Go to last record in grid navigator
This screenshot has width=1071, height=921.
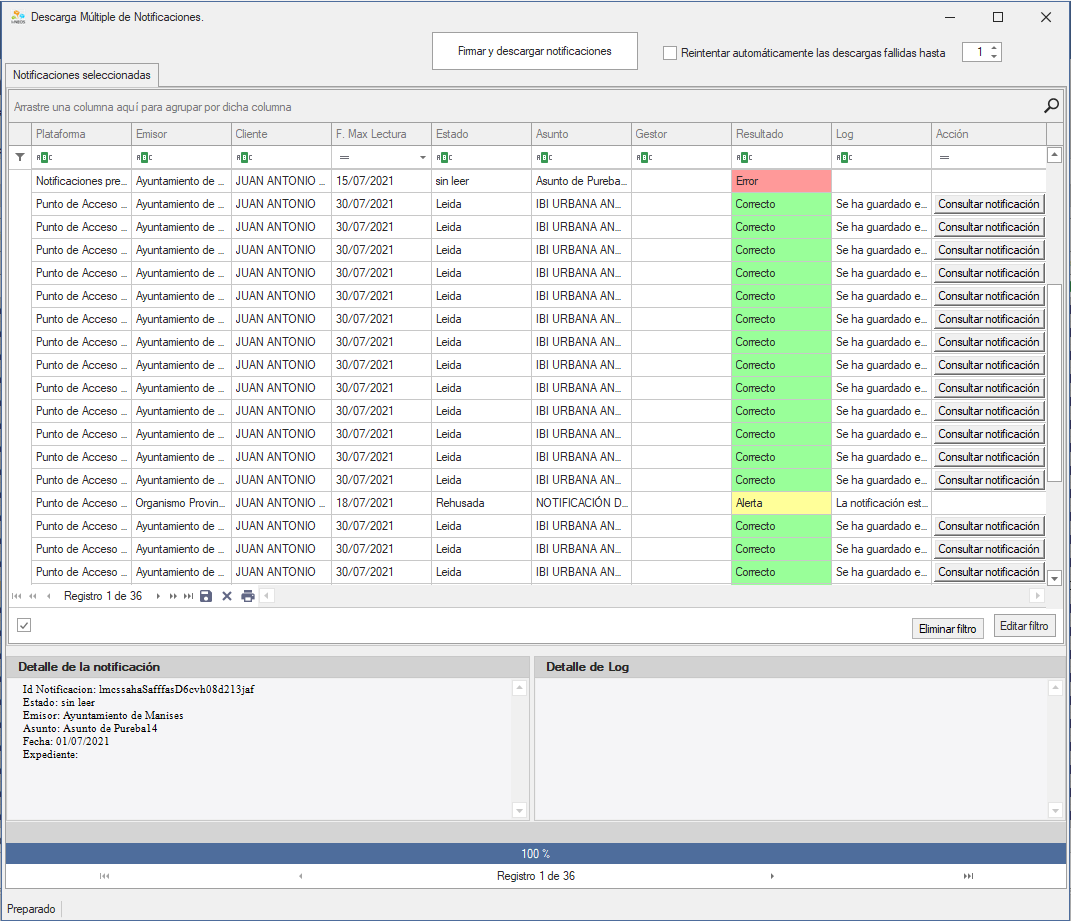click(189, 596)
